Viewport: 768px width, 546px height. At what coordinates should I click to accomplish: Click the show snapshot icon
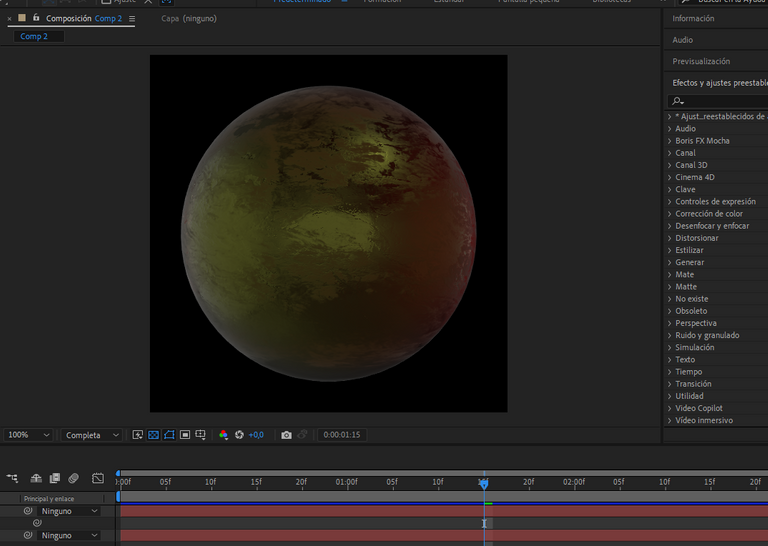(302, 435)
